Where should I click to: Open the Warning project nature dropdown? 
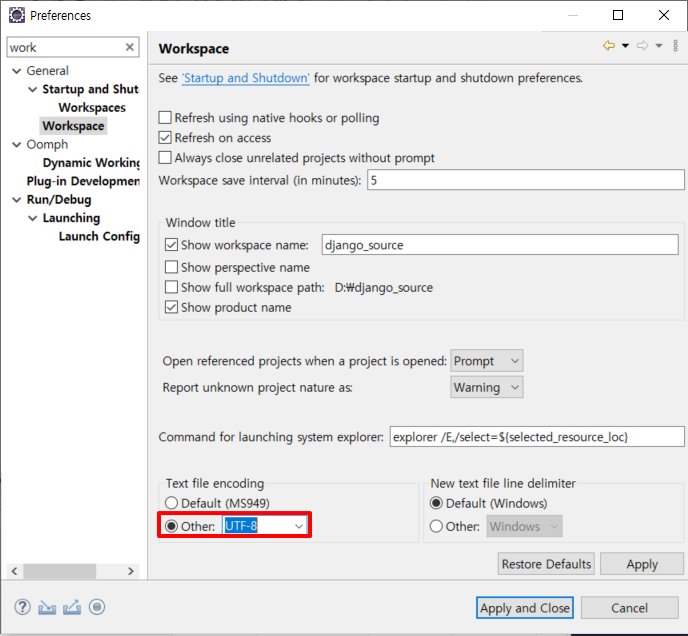tap(487, 387)
